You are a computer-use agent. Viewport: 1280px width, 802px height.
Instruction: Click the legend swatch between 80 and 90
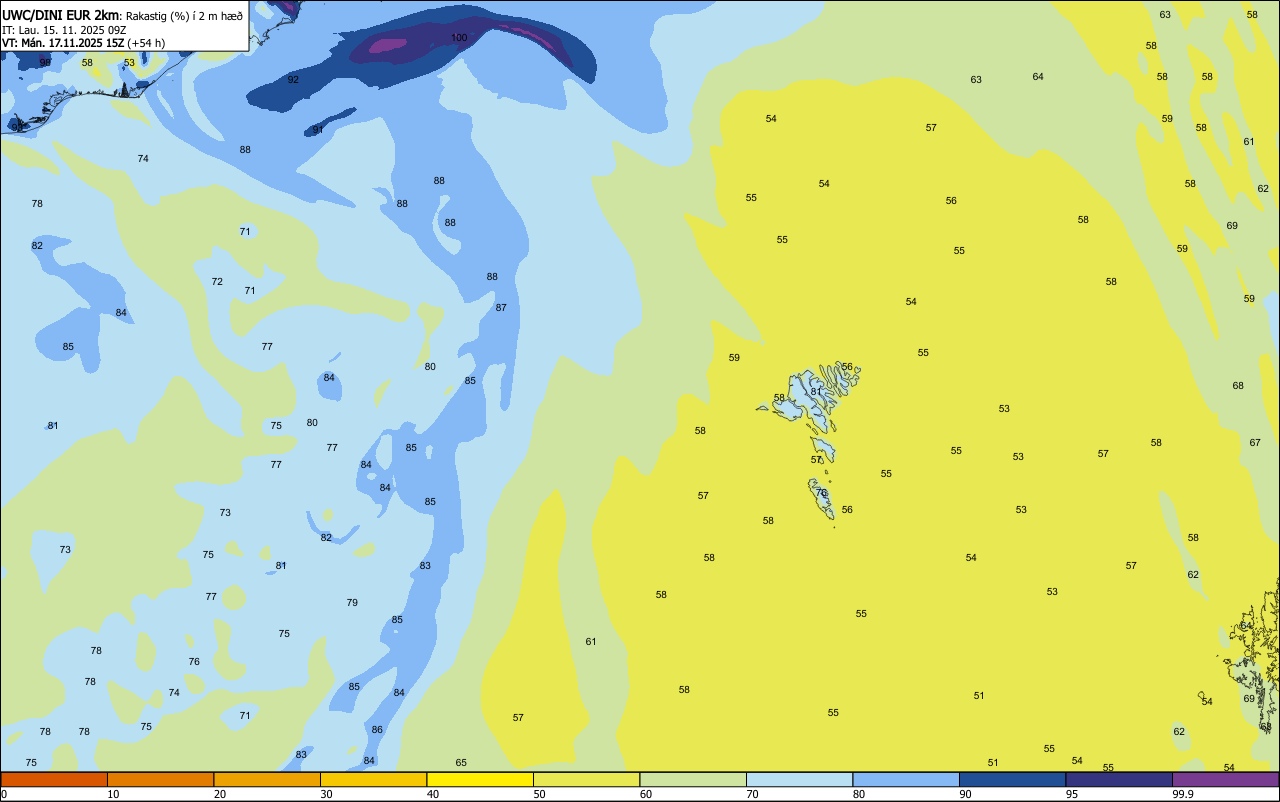click(906, 779)
